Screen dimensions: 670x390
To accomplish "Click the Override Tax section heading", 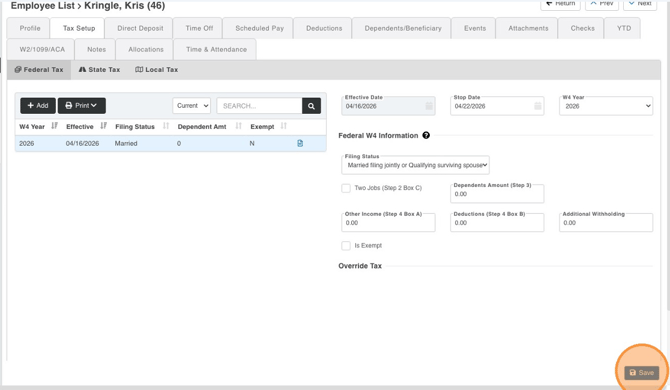I will (x=360, y=266).
